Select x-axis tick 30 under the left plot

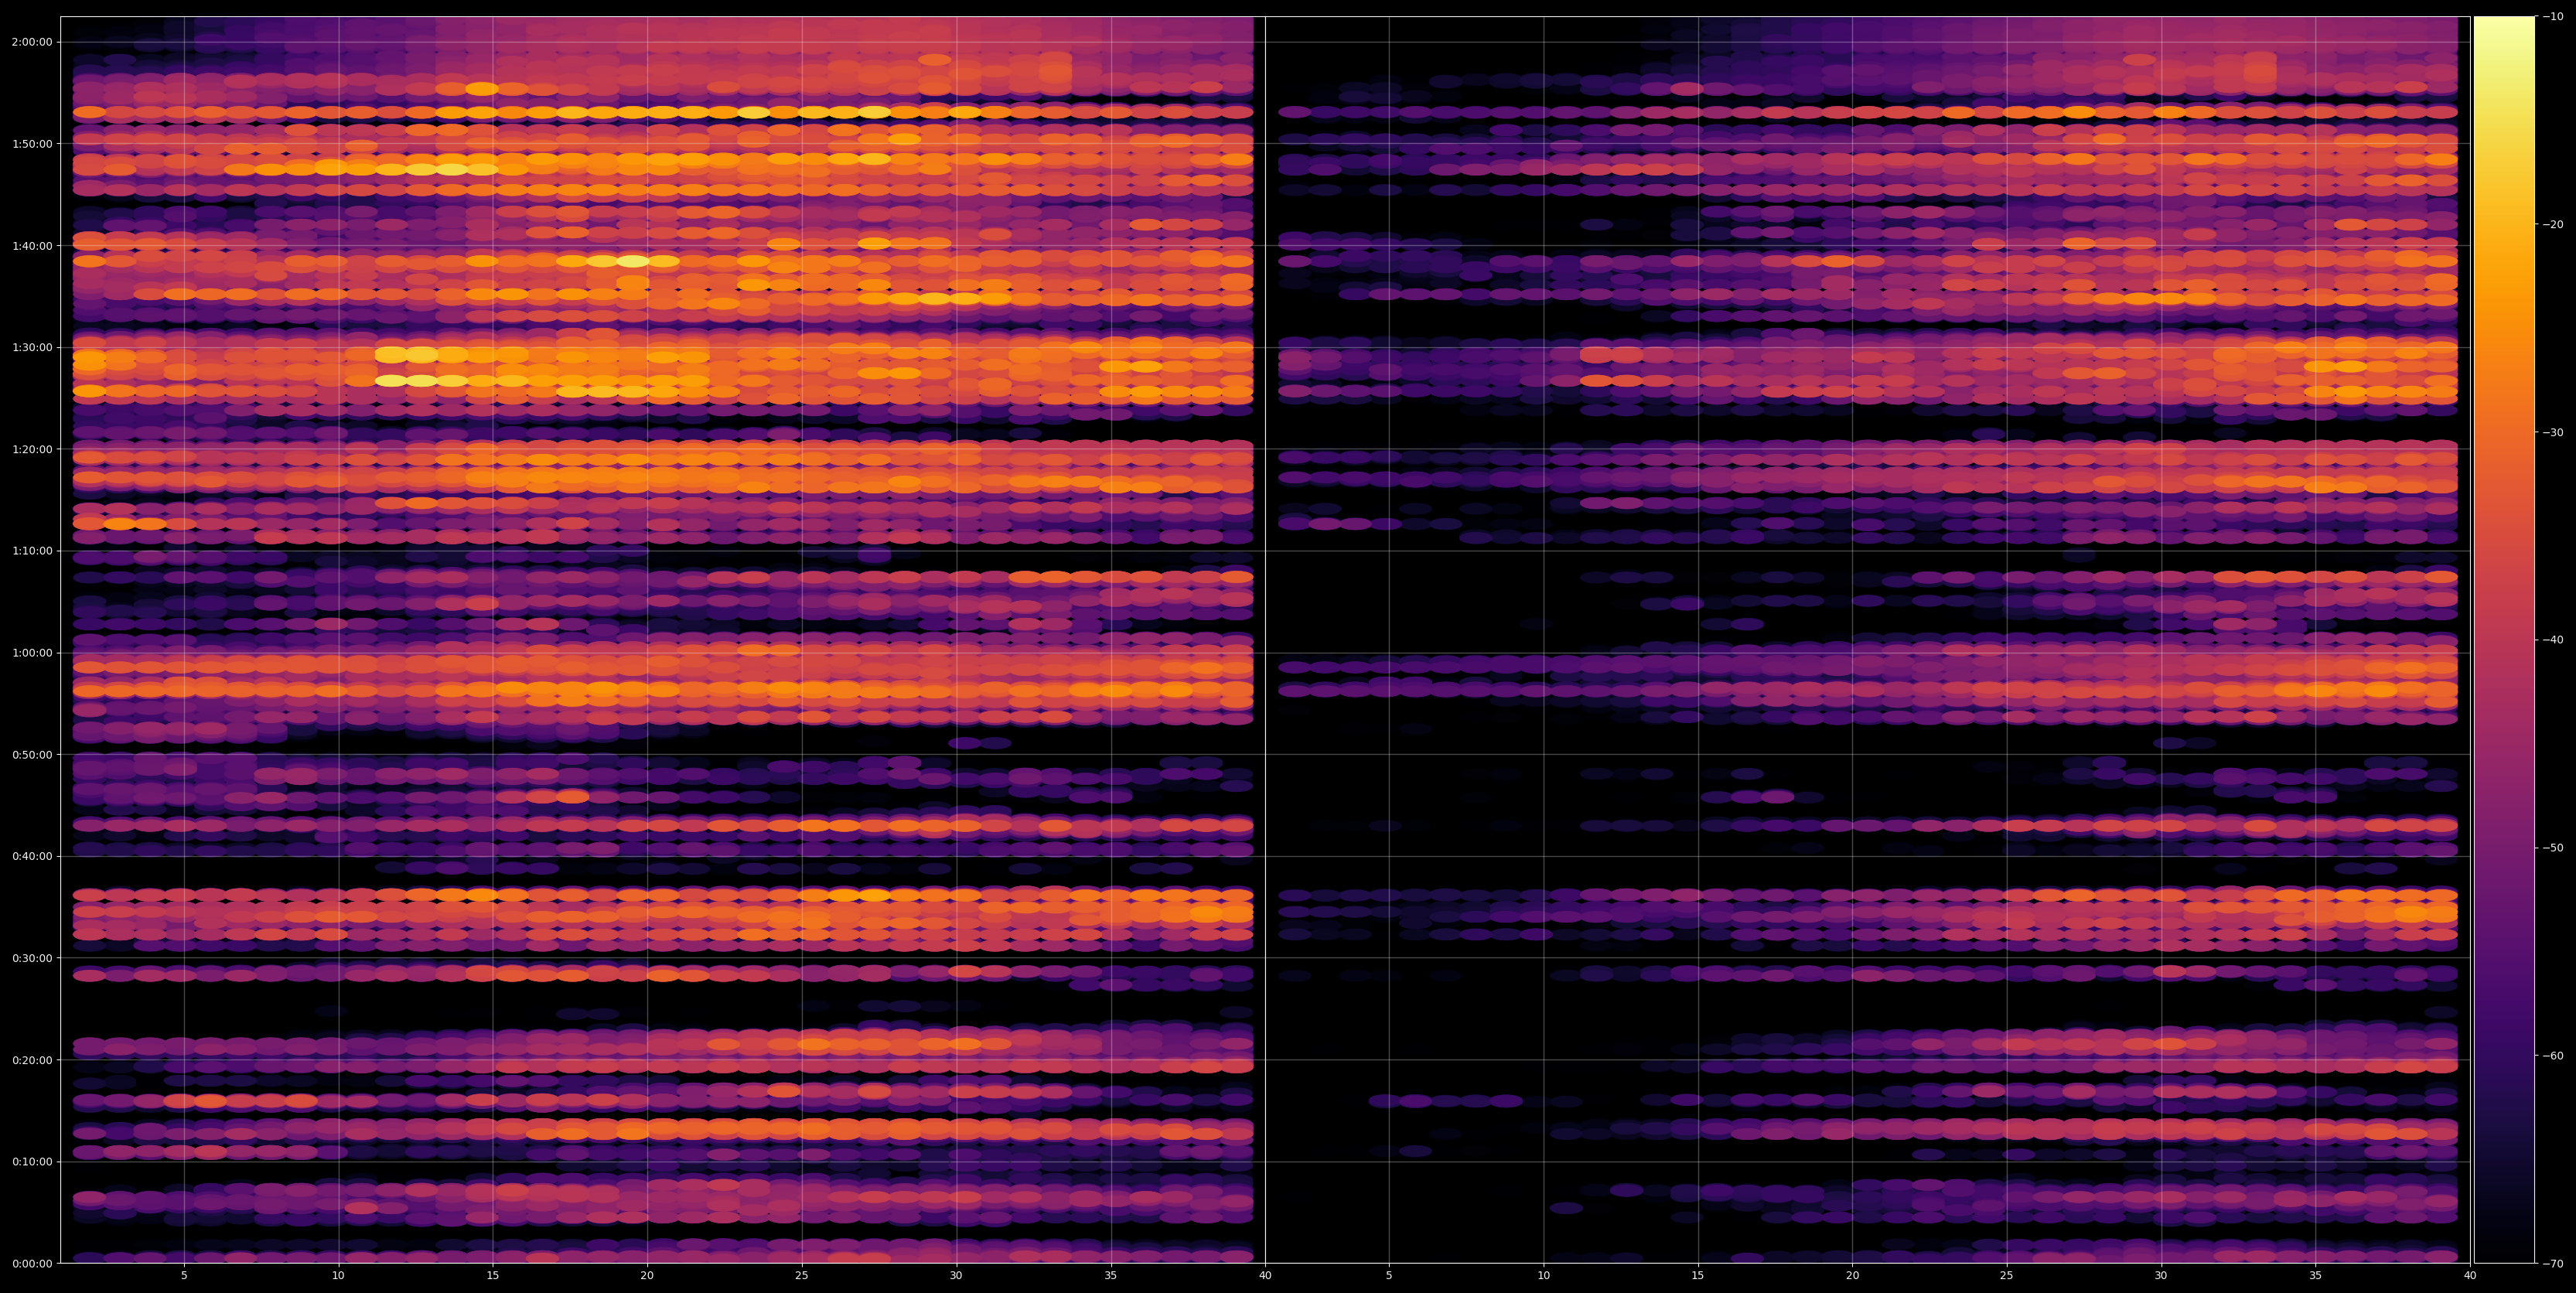[956, 1276]
